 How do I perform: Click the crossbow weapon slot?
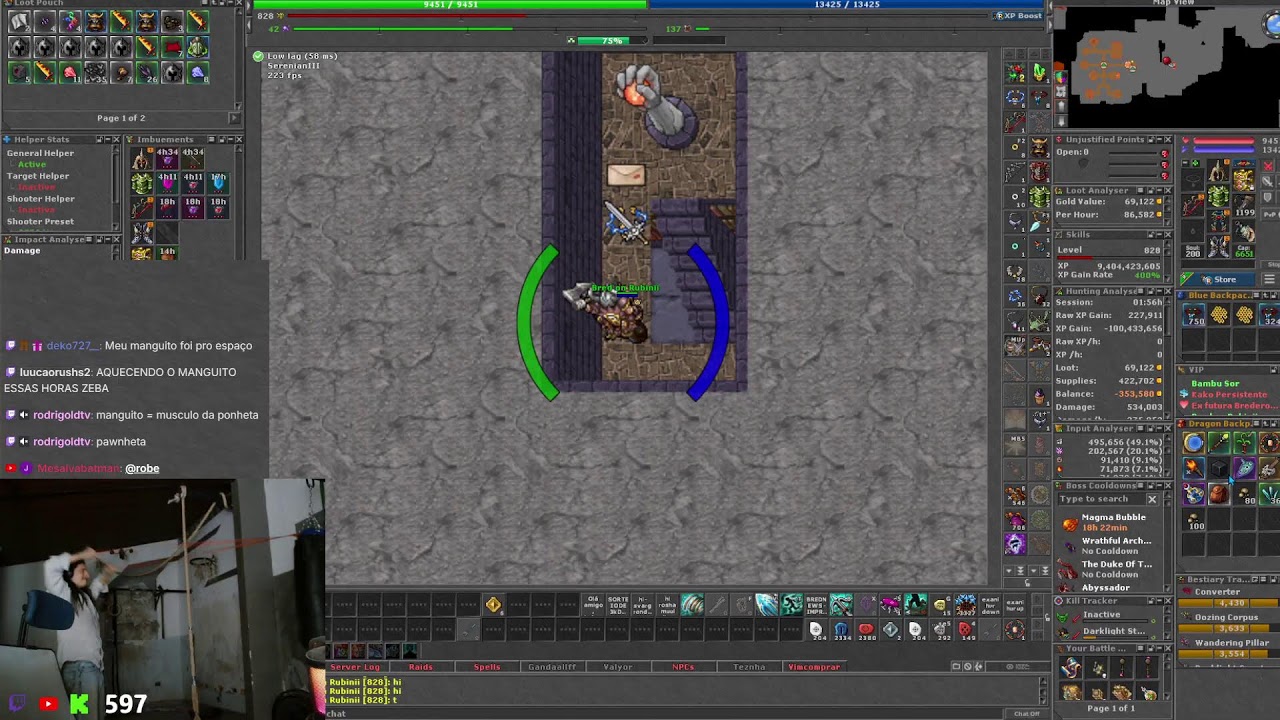click(x=1193, y=204)
